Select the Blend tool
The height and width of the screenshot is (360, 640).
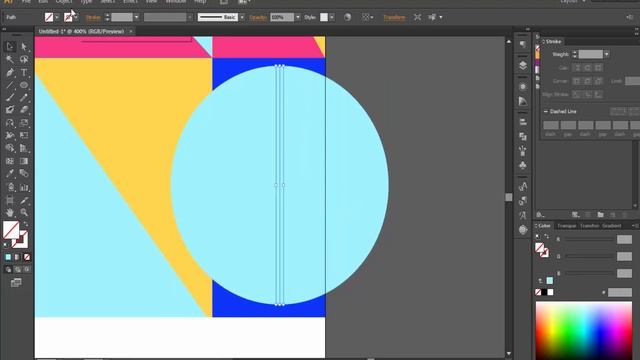pyautogui.click(x=24, y=173)
